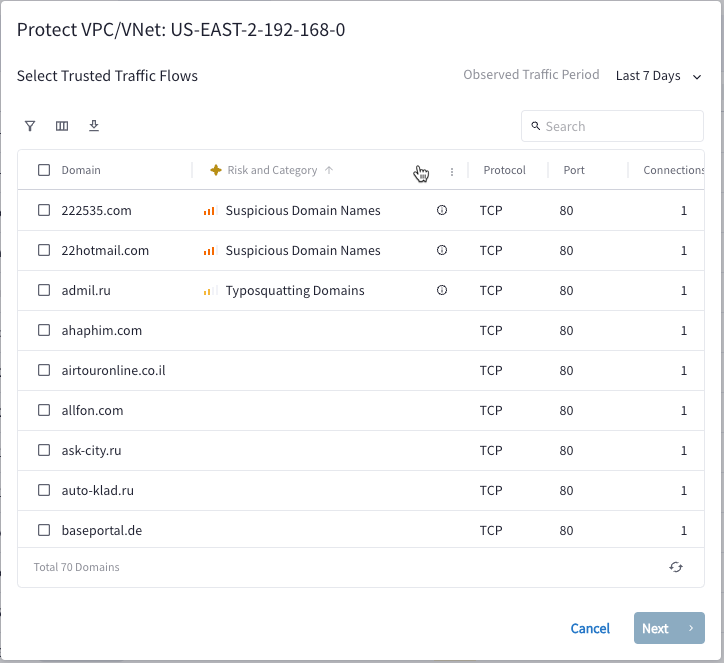Click the download/export icon

(x=94, y=126)
